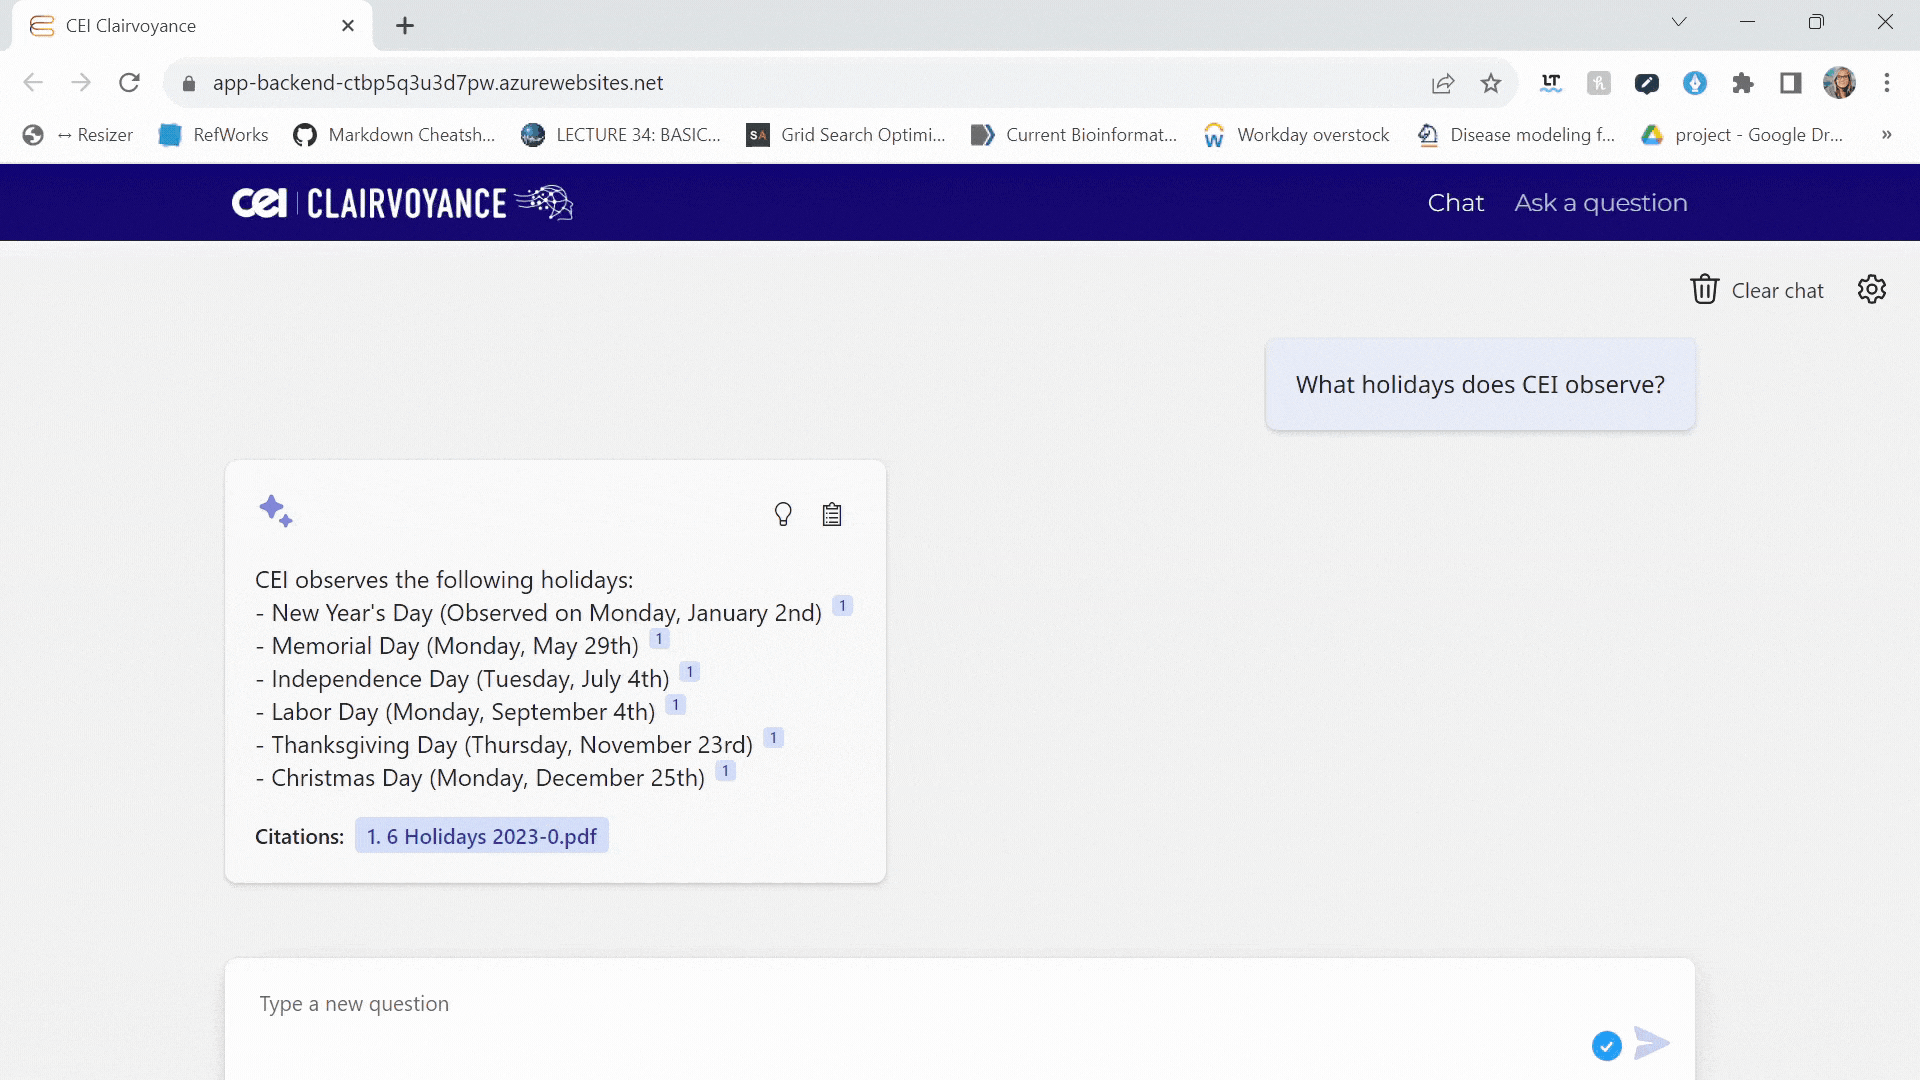
Task: Switch to the Chat tab
Action: [x=1455, y=203]
